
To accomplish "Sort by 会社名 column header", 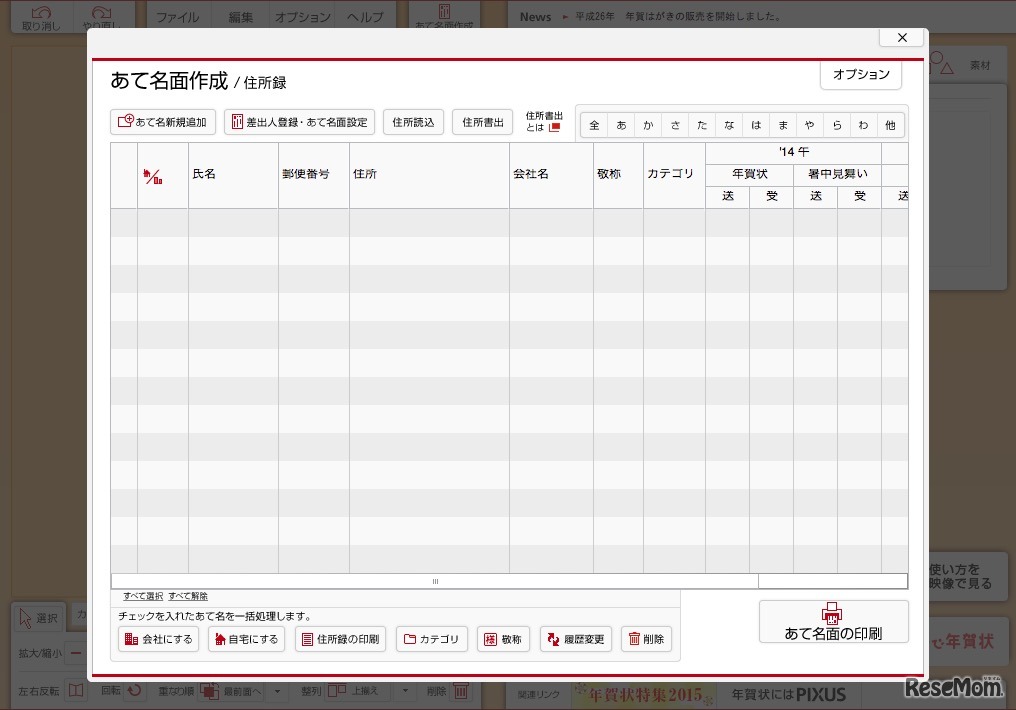I will (551, 176).
